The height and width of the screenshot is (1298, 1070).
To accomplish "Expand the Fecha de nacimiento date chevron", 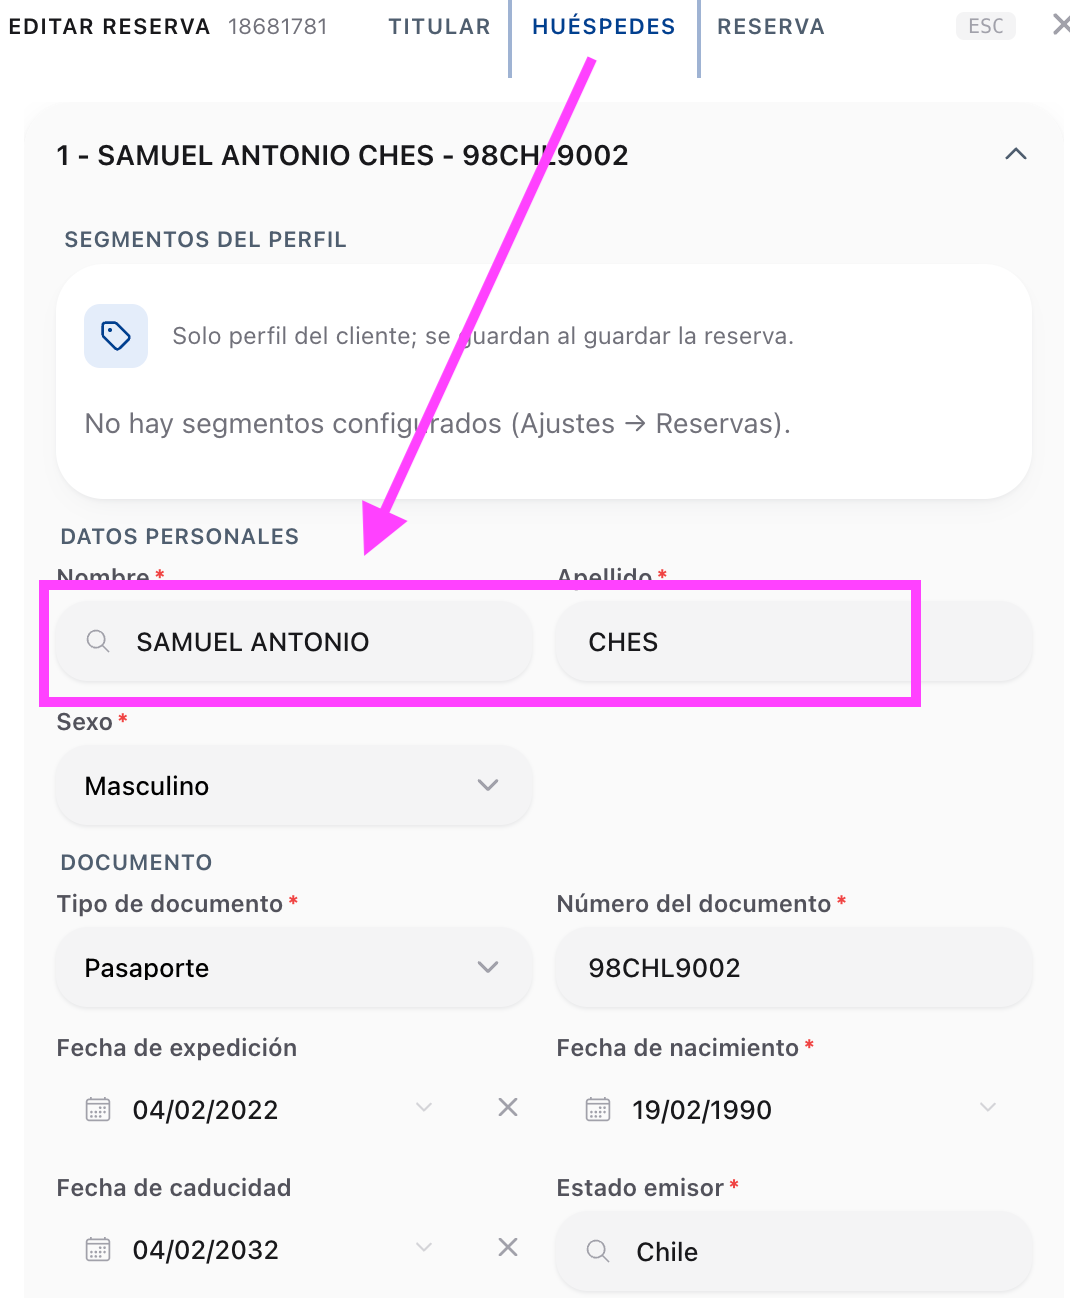I will [x=988, y=1107].
